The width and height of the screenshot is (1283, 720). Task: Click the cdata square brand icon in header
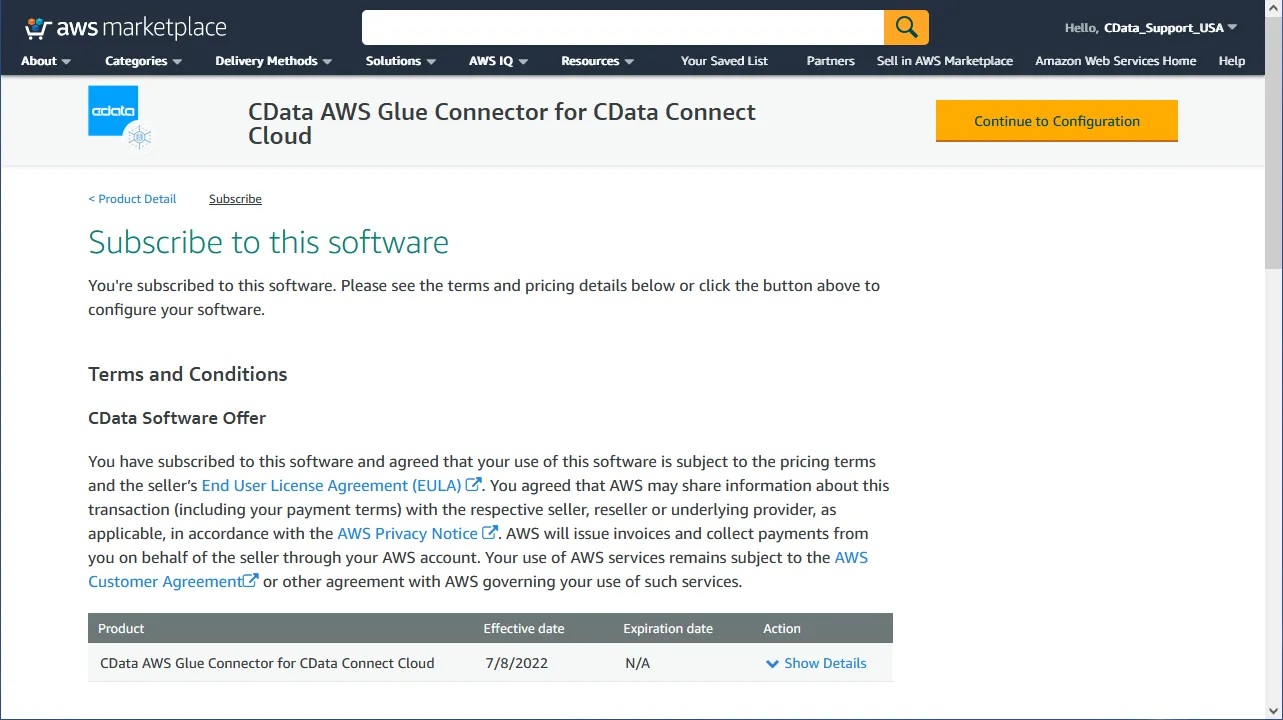[x=113, y=108]
